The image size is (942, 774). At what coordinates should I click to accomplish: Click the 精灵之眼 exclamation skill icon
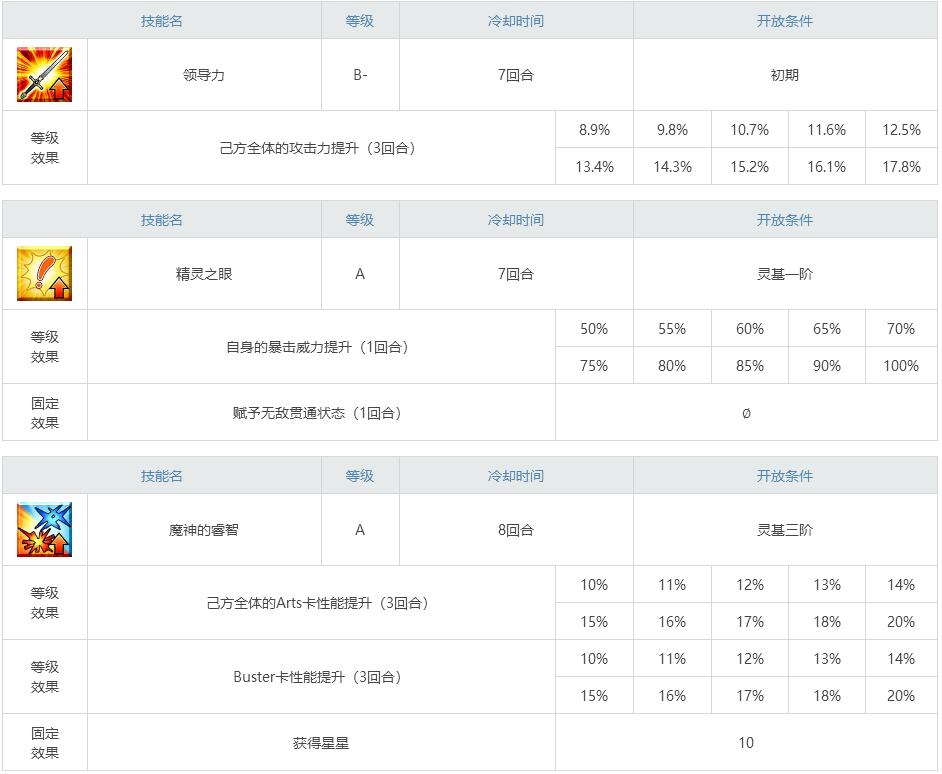(44, 274)
